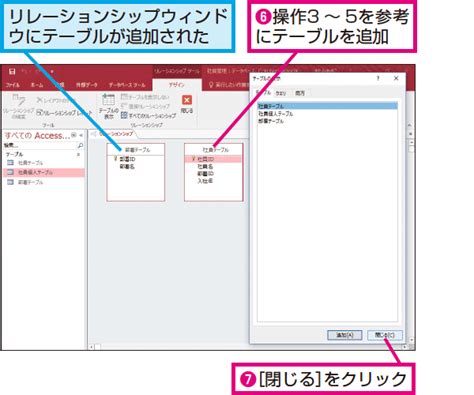Click 直接リレーションシップ in the ribbon

(145, 106)
